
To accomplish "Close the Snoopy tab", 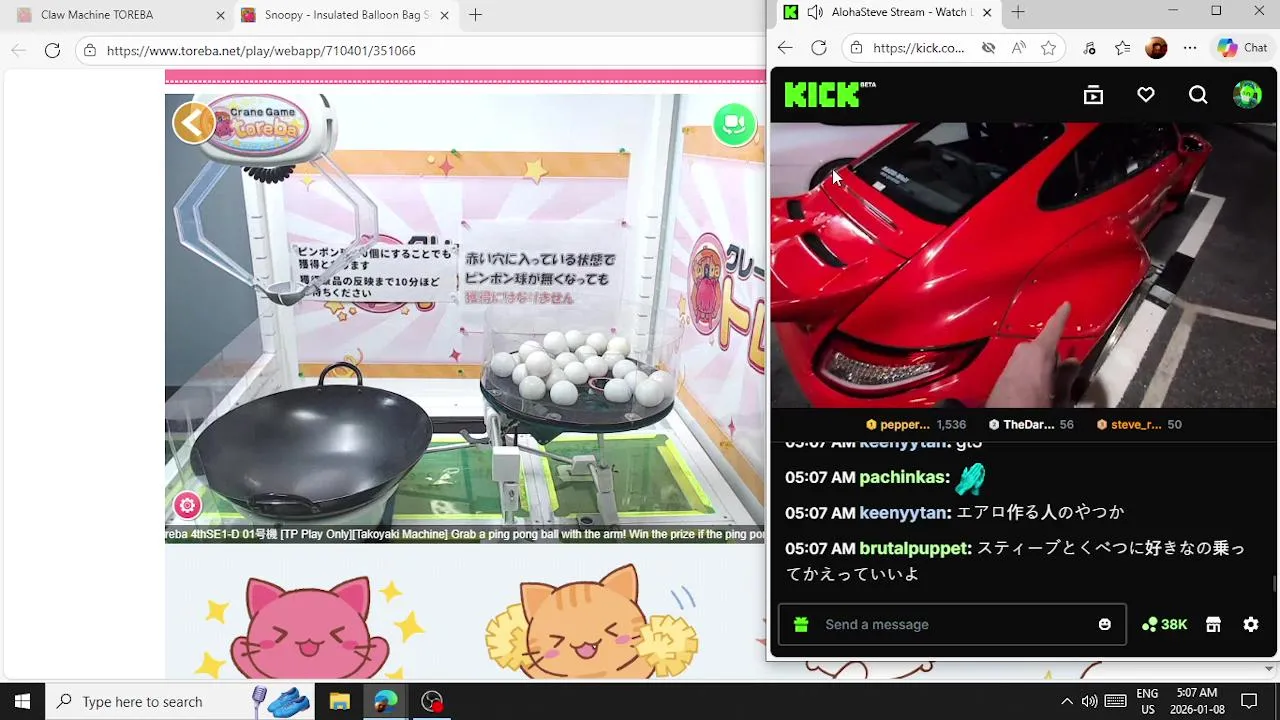I will coord(443,15).
